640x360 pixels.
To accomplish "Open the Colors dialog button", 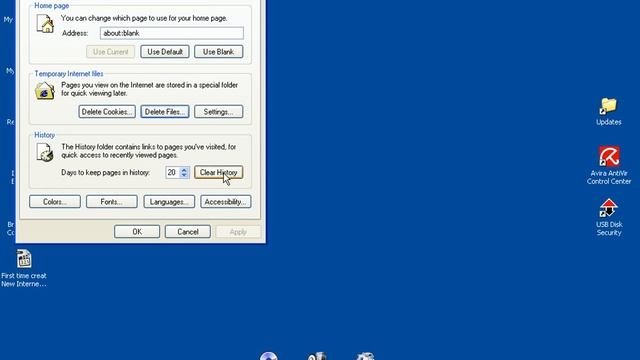I will click(55, 202).
